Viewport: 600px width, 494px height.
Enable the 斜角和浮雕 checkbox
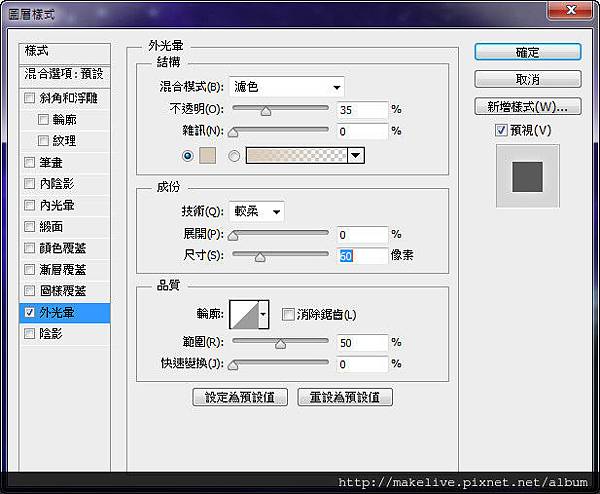(29, 98)
